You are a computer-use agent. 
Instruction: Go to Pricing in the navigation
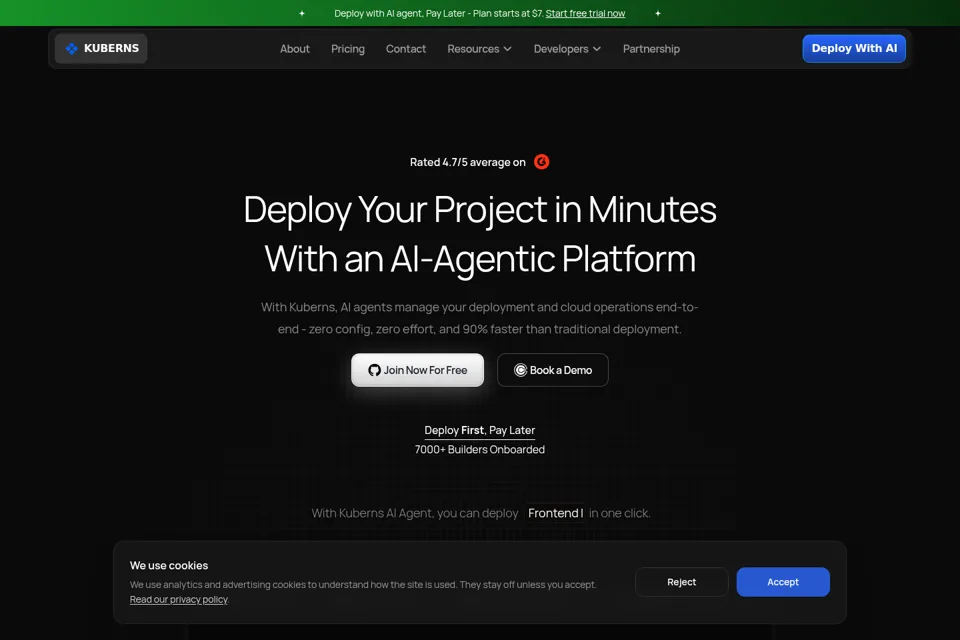click(x=348, y=49)
